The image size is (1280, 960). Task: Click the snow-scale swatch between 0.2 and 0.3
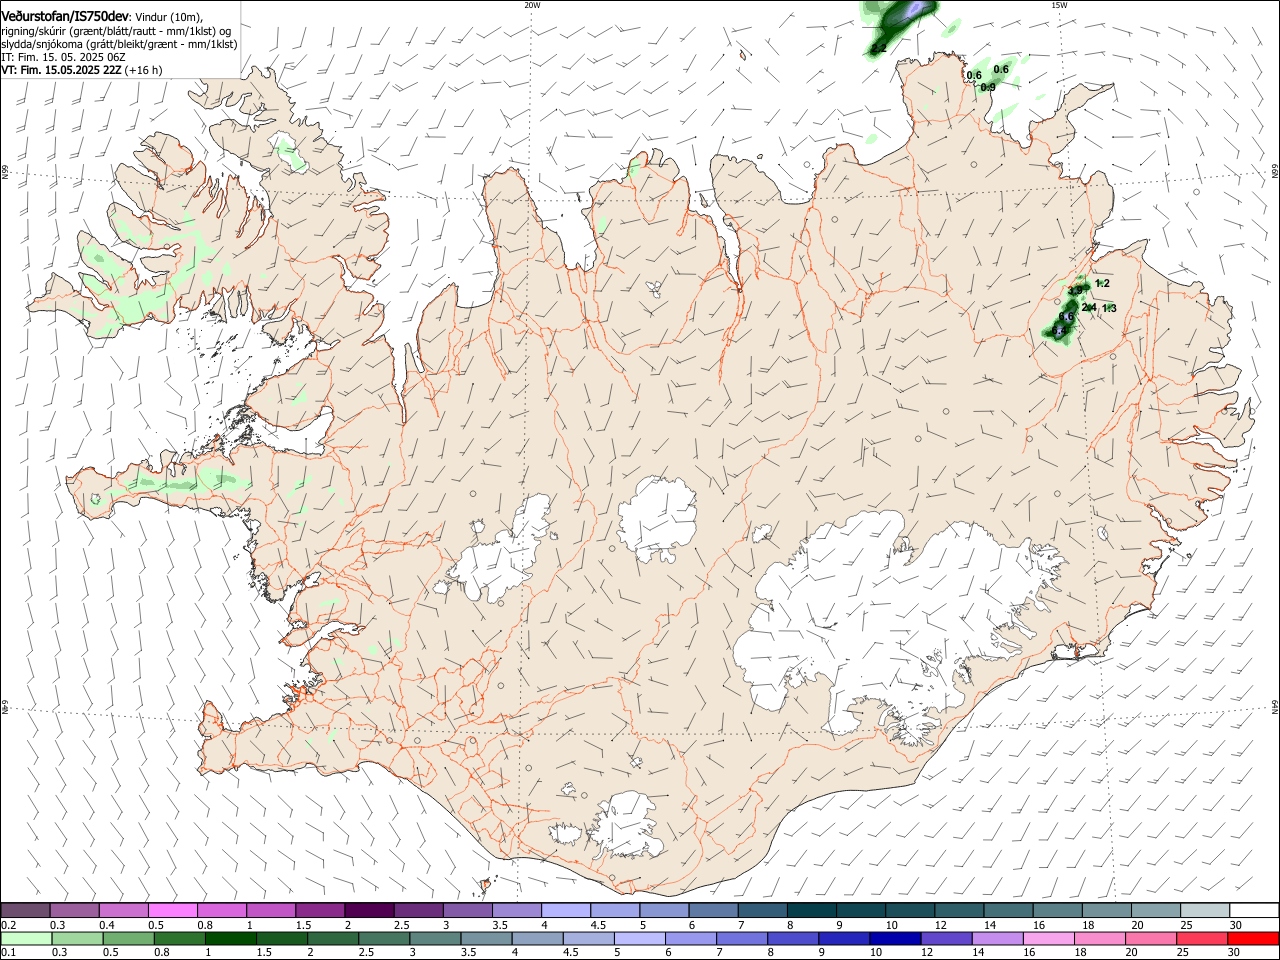[x=26, y=911]
